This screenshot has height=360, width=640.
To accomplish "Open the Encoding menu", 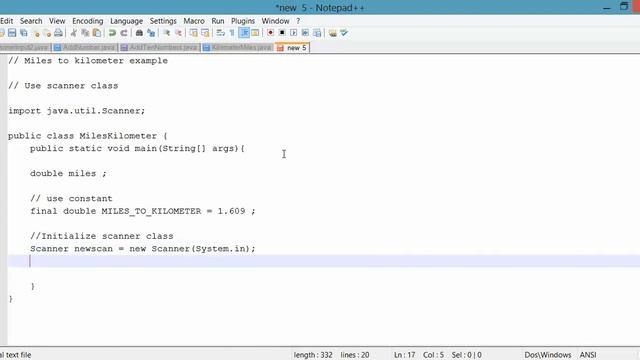I will click(x=88, y=21).
